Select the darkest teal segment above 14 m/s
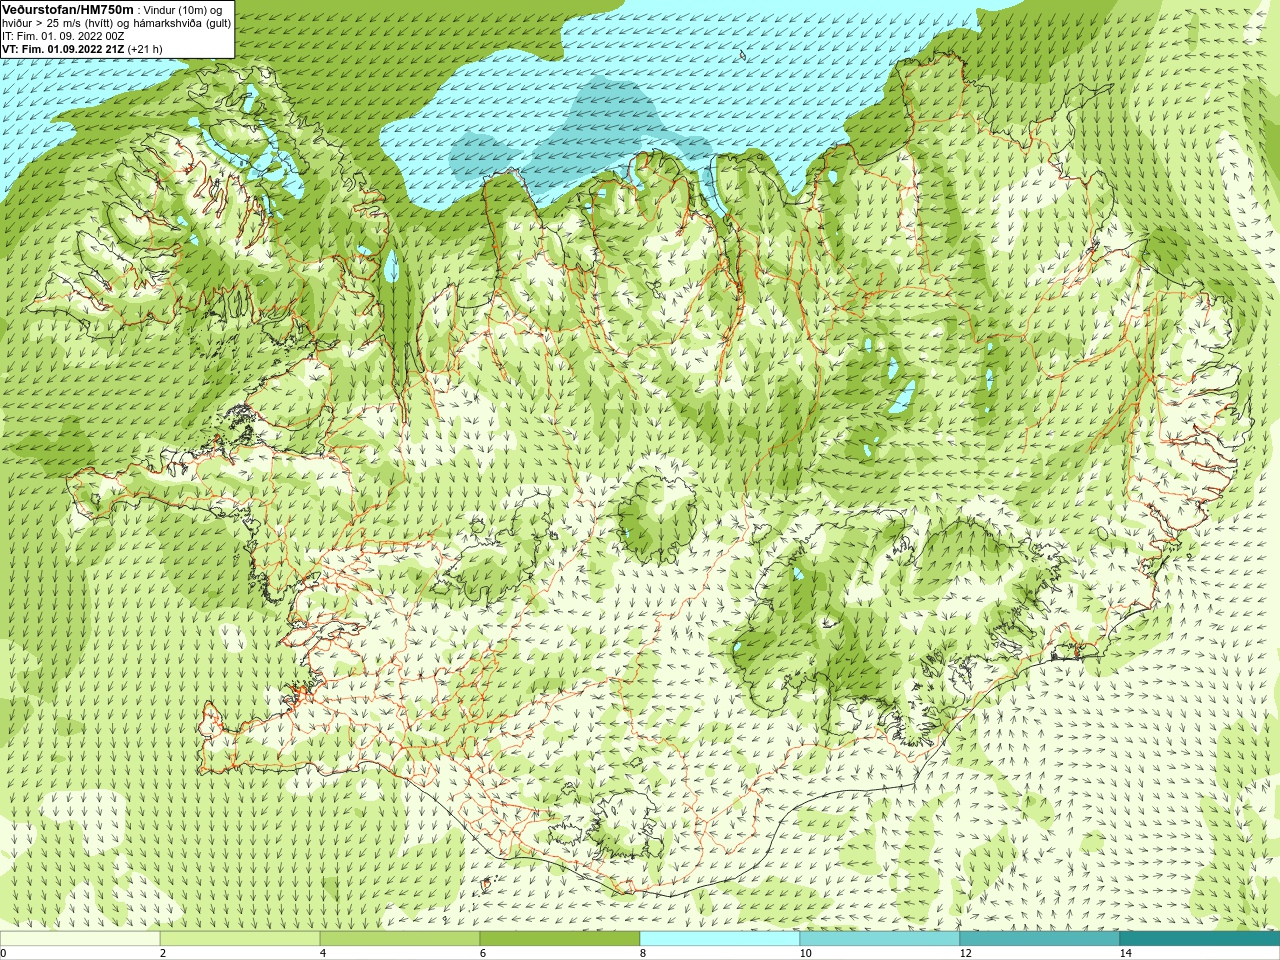The height and width of the screenshot is (960, 1280). (x=1200, y=938)
